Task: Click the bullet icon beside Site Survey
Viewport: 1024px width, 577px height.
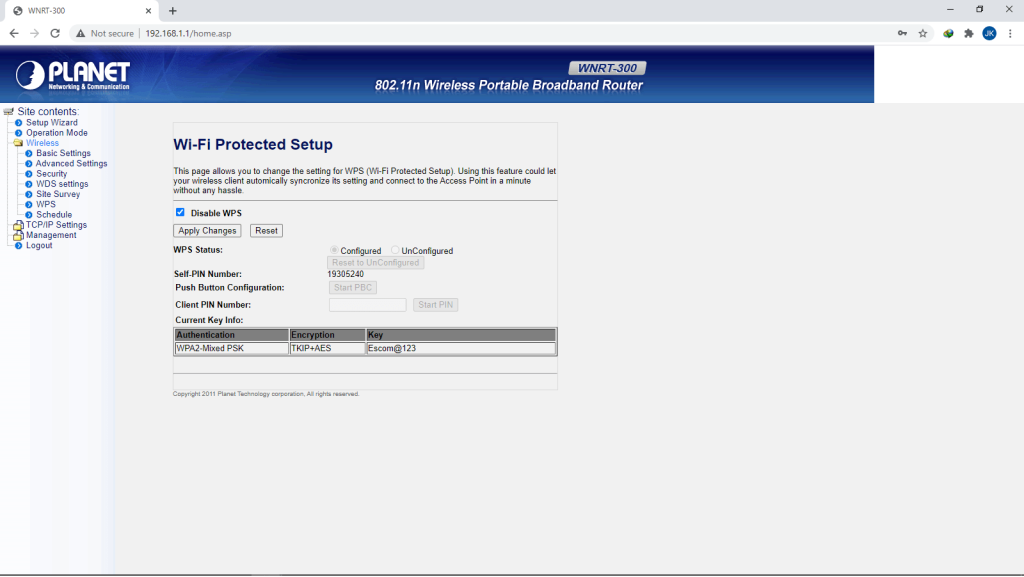Action: tap(29, 195)
